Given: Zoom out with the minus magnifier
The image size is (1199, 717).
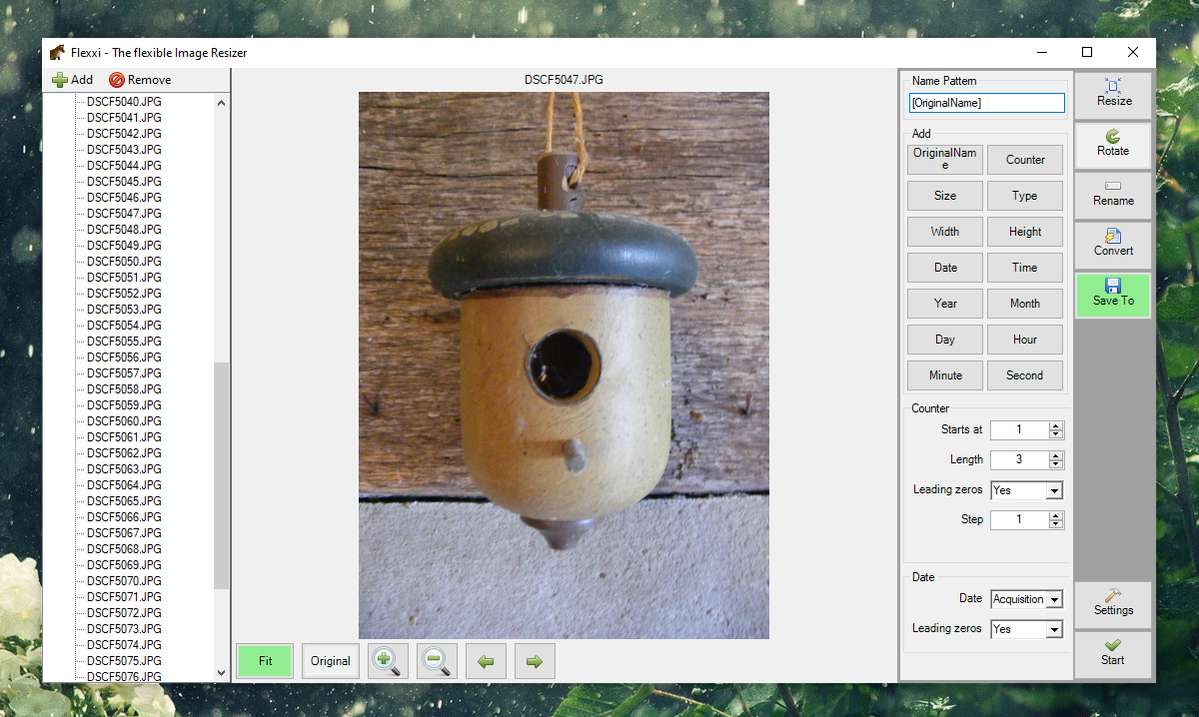Looking at the screenshot, I should coord(437,661).
